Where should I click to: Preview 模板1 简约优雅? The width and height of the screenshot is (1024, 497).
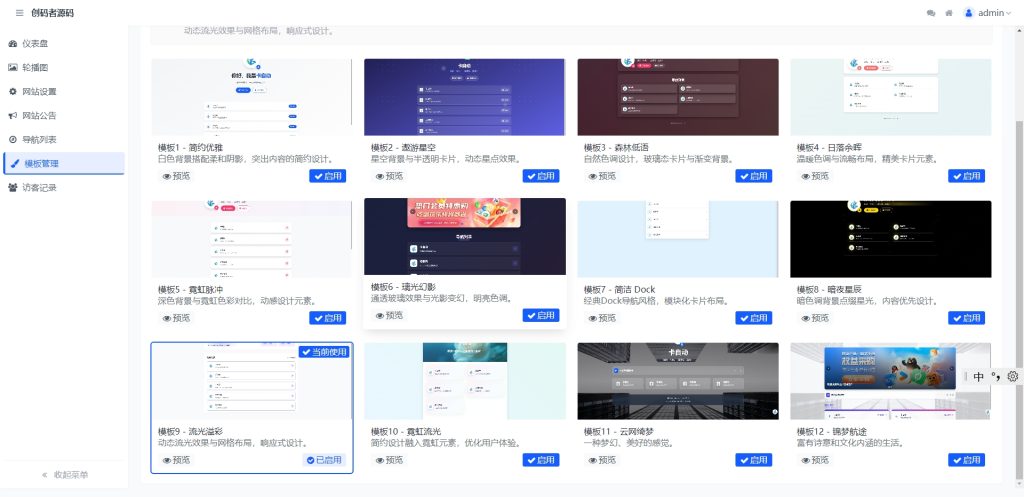click(x=176, y=176)
